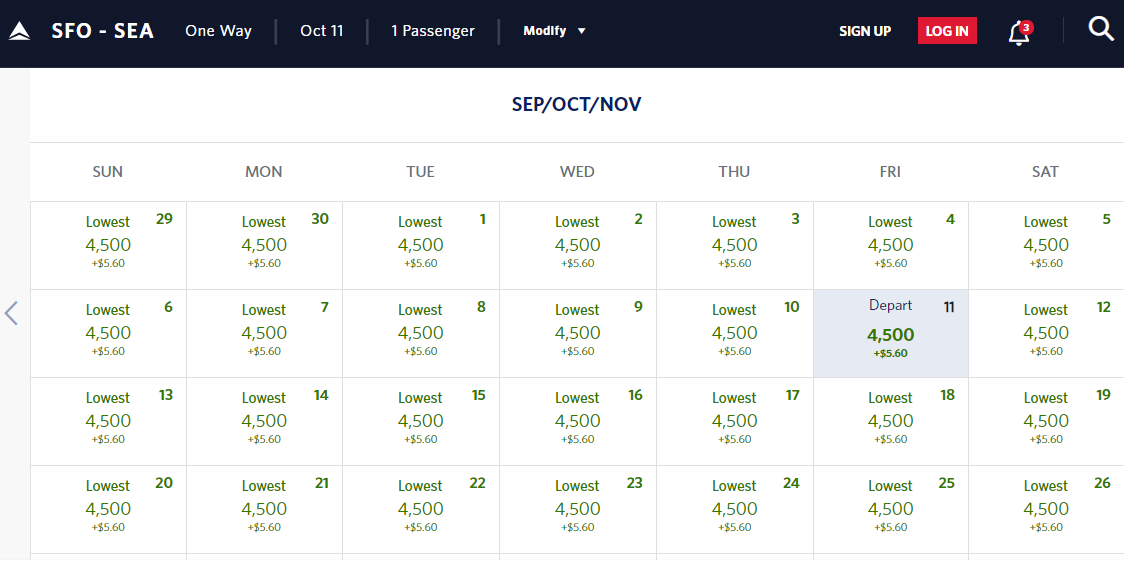Pick the fare for Wednesday 9
Viewport: 1124px width, 561px height.
(x=578, y=333)
